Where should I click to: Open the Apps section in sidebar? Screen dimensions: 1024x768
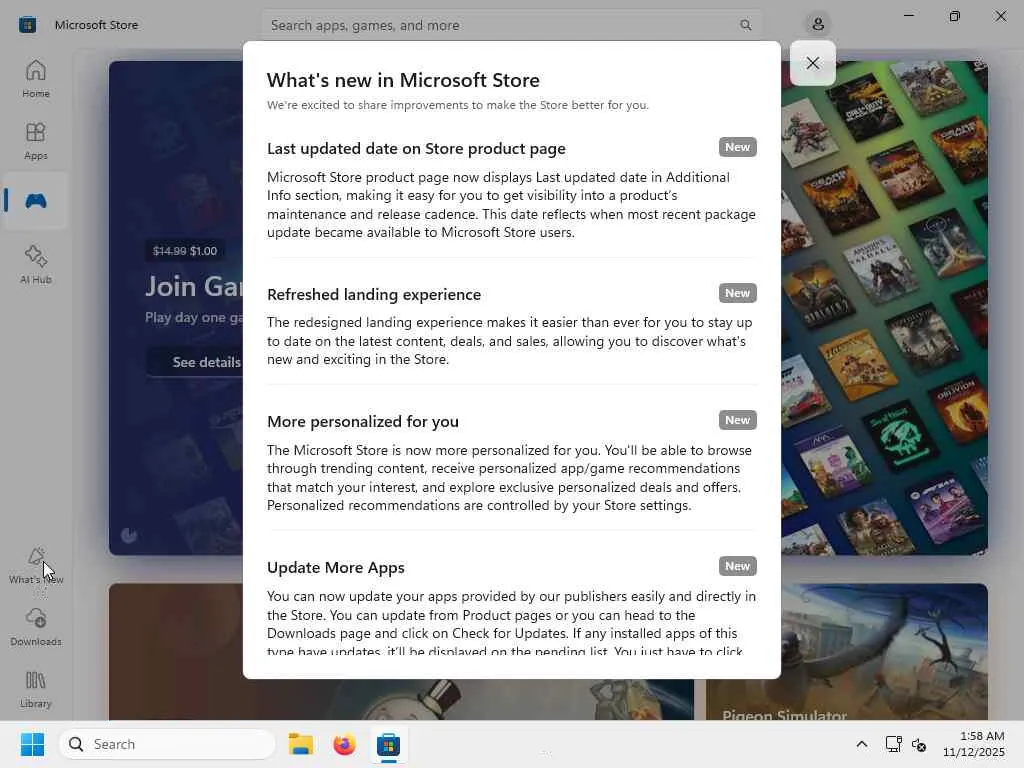[x=36, y=141]
